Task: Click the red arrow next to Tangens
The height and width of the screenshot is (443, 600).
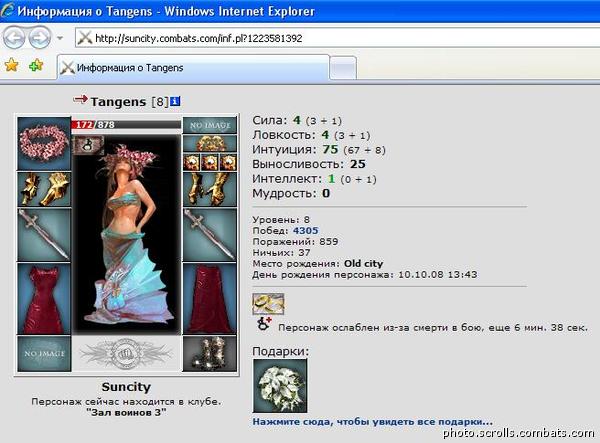Action: click(80, 99)
